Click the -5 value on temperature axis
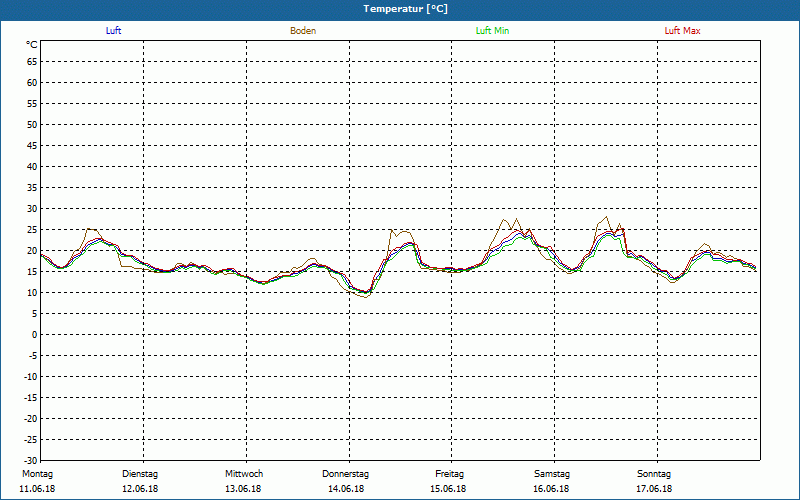This screenshot has height=500, width=800. (33, 356)
